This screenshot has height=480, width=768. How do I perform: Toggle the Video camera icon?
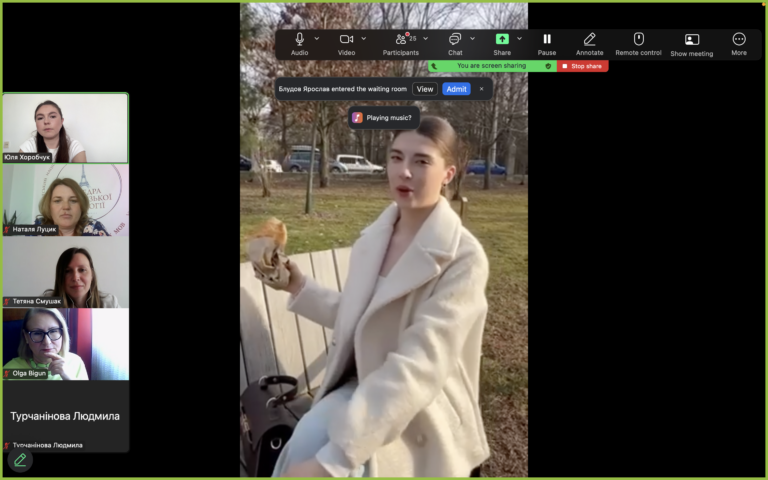point(346,39)
